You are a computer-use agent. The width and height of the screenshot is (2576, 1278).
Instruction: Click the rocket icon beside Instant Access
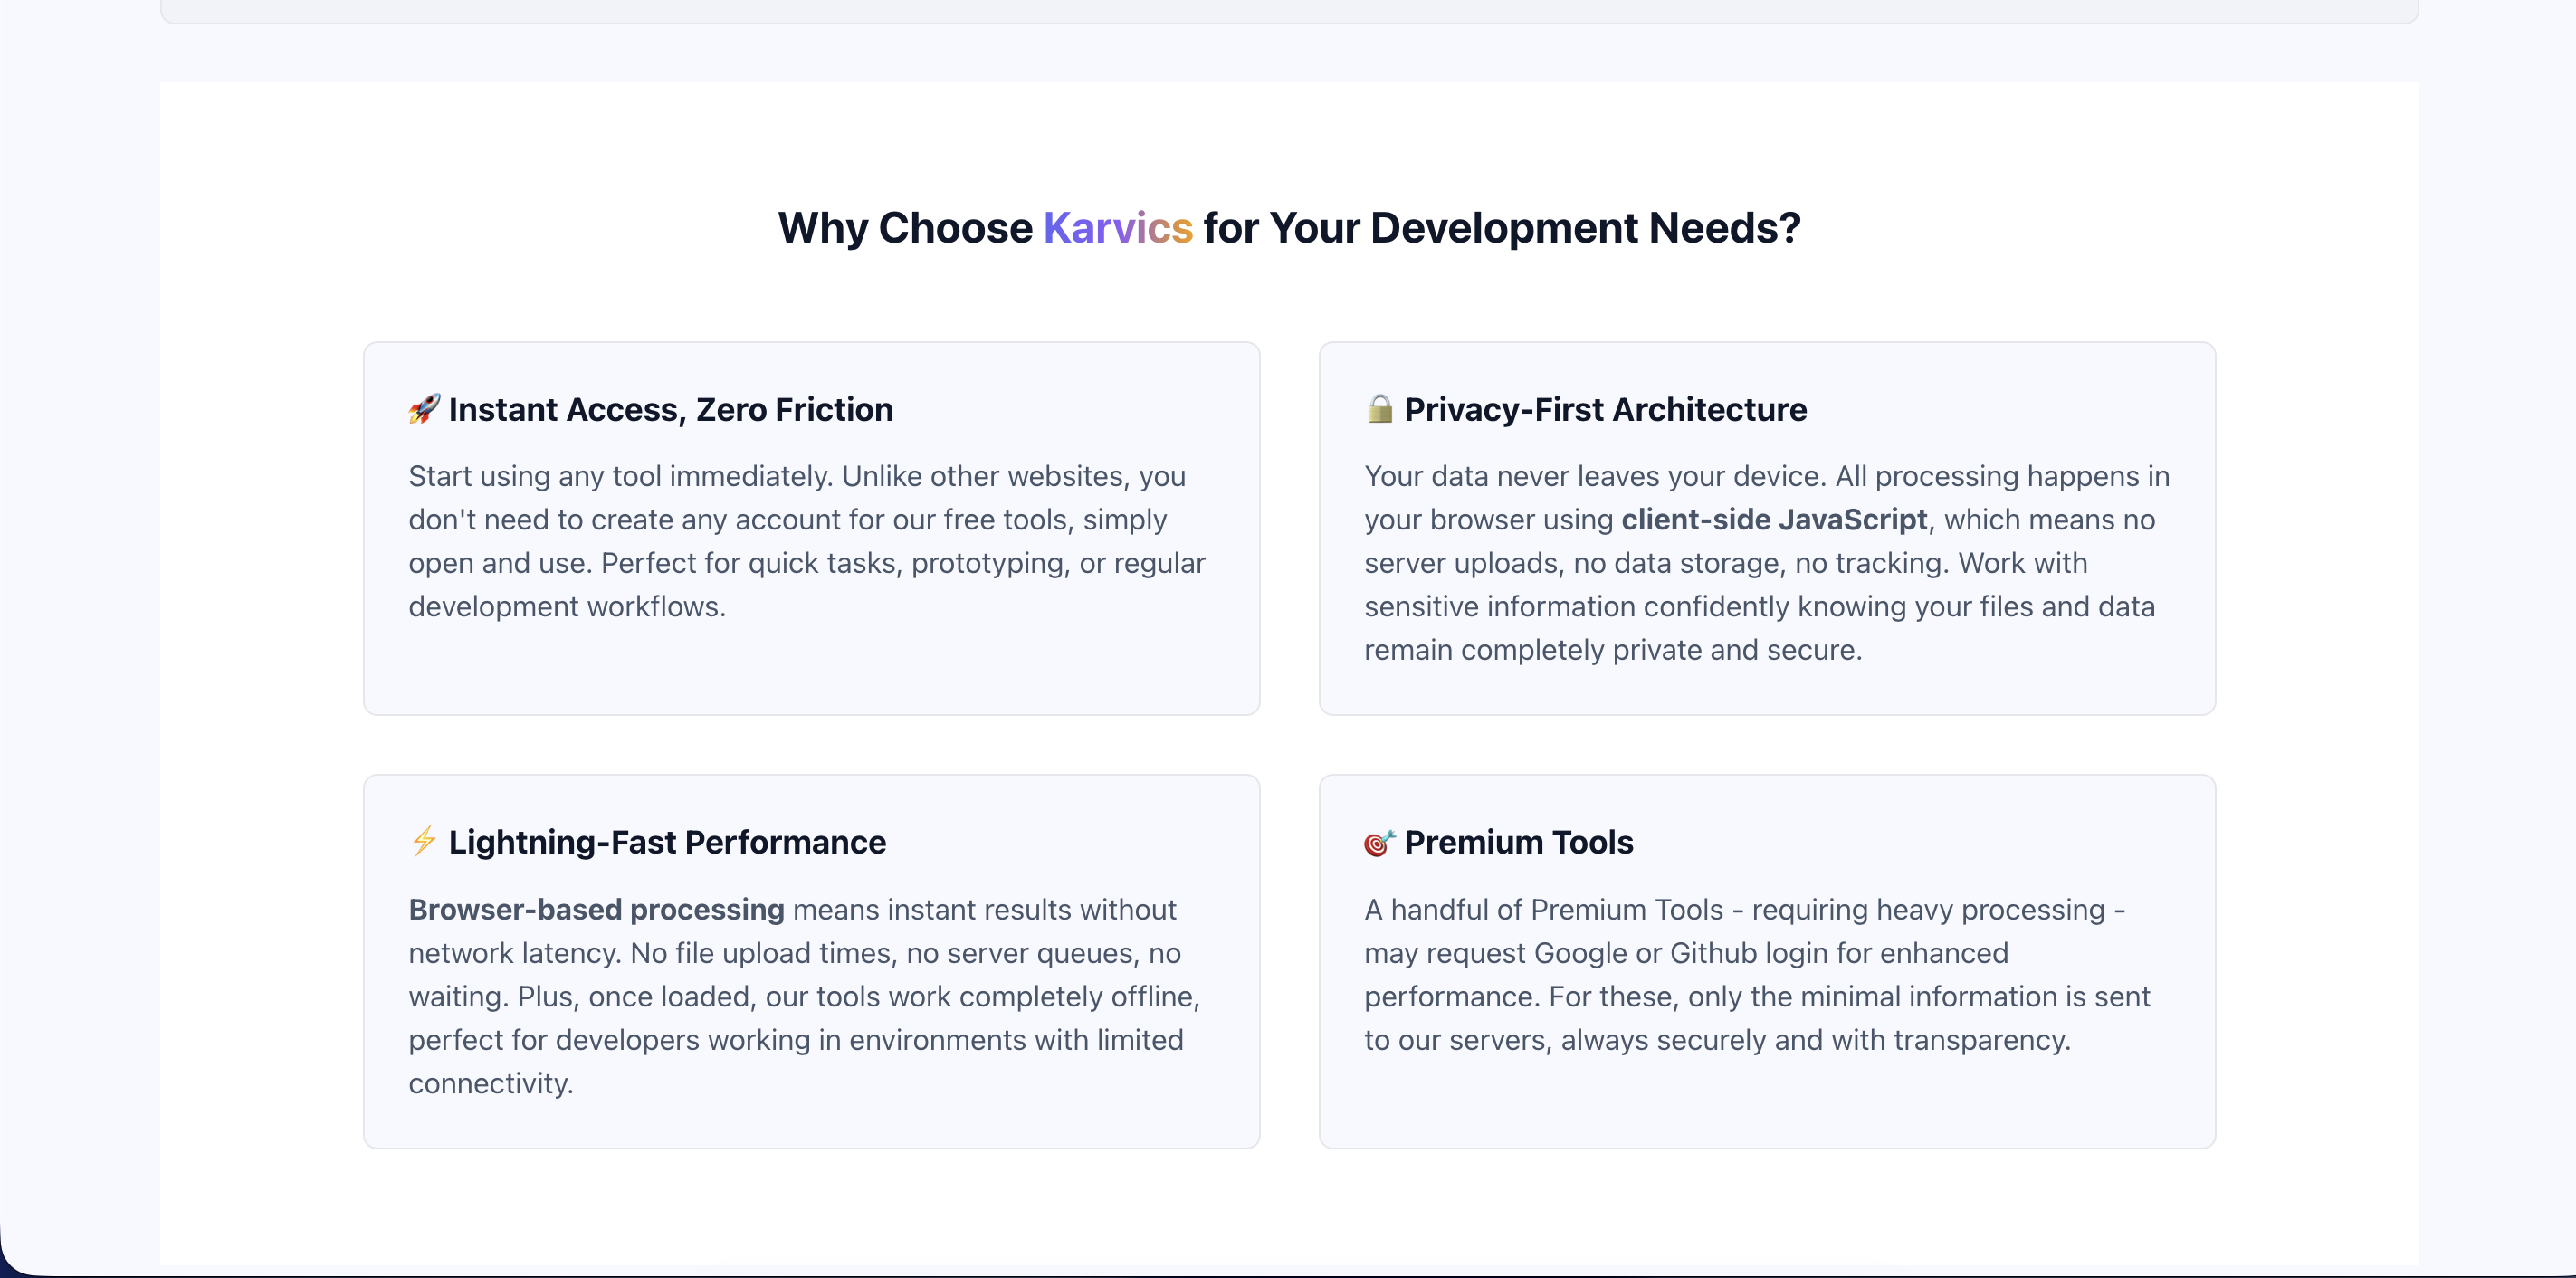424,409
